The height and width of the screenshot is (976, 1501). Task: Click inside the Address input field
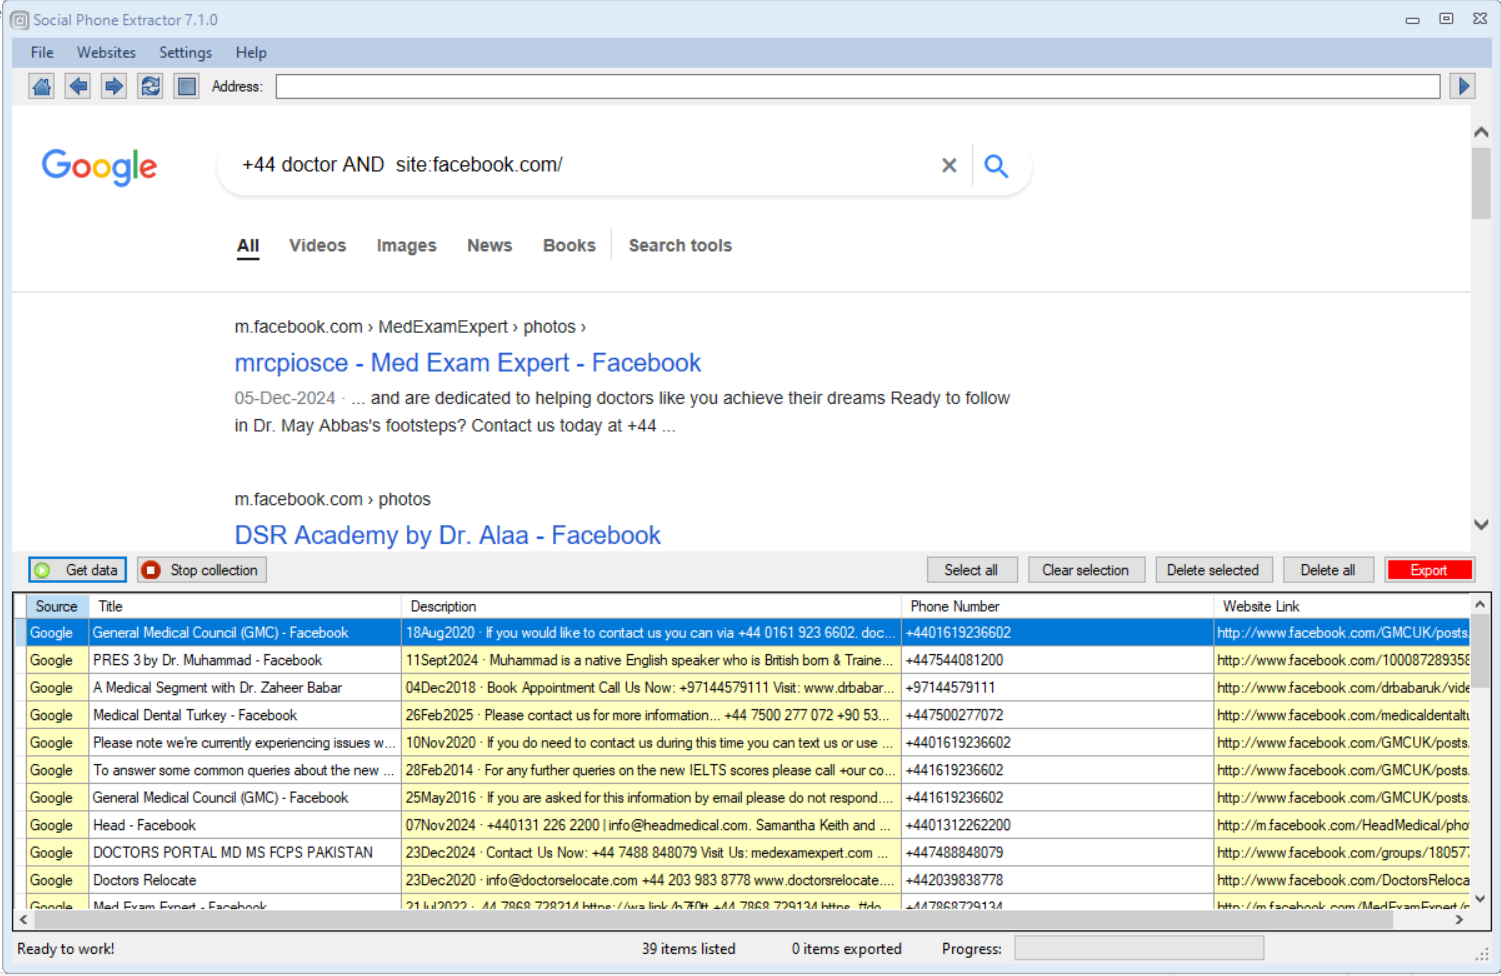coord(857,87)
